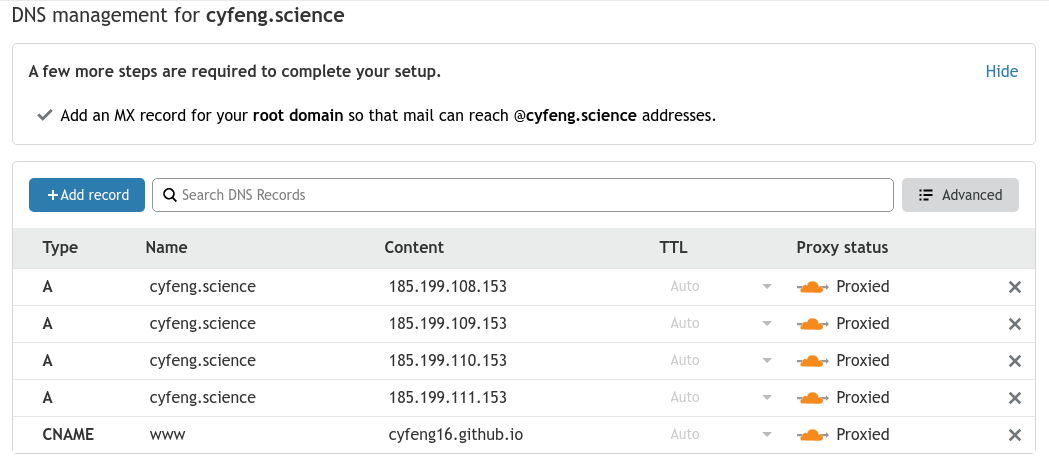Viewport: 1049px width, 467px height.
Task: Open the Advanced options button
Action: [960, 195]
